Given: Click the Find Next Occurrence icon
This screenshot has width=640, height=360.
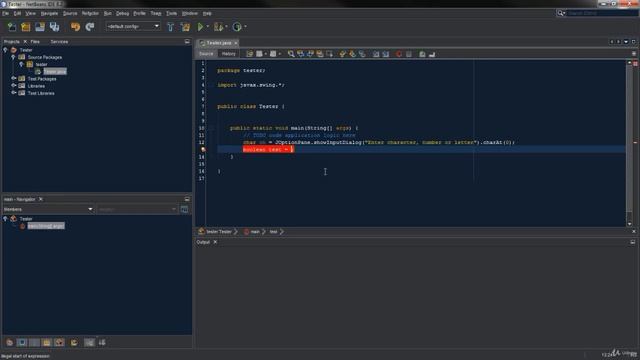Looking at the screenshot, I should click(310, 54).
